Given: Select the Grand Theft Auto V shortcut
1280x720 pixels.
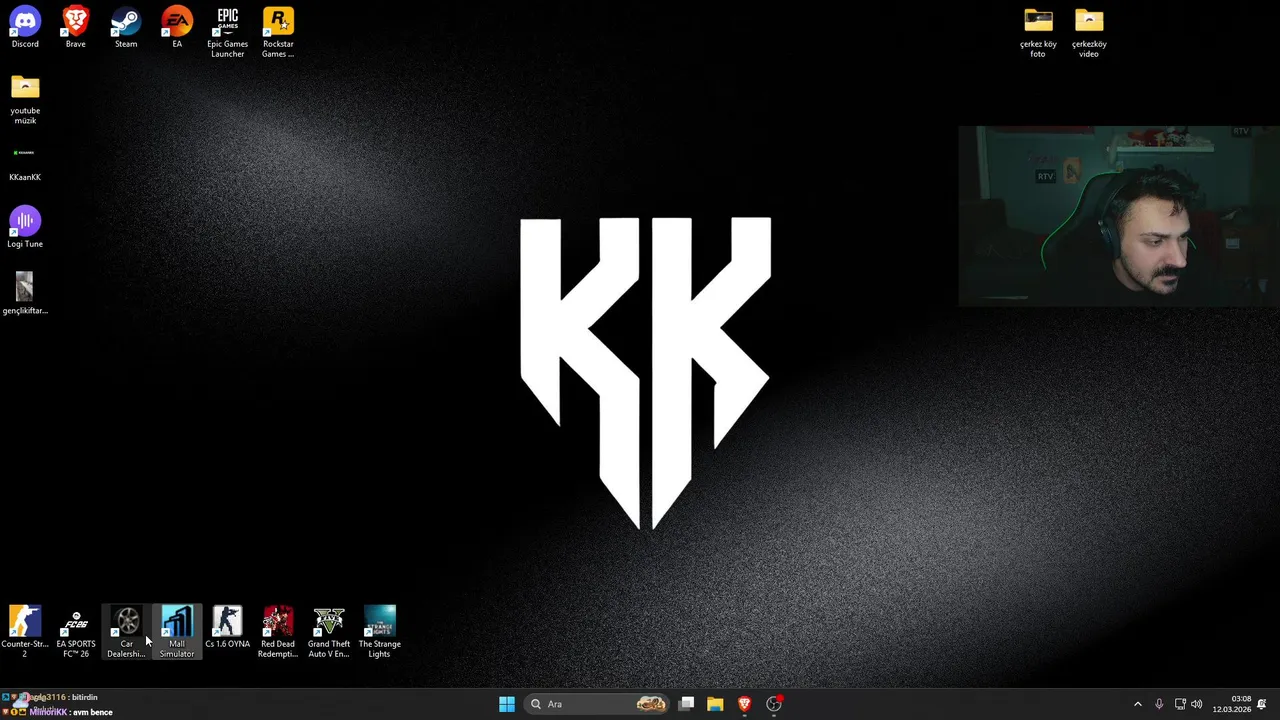Looking at the screenshot, I should point(329,632).
